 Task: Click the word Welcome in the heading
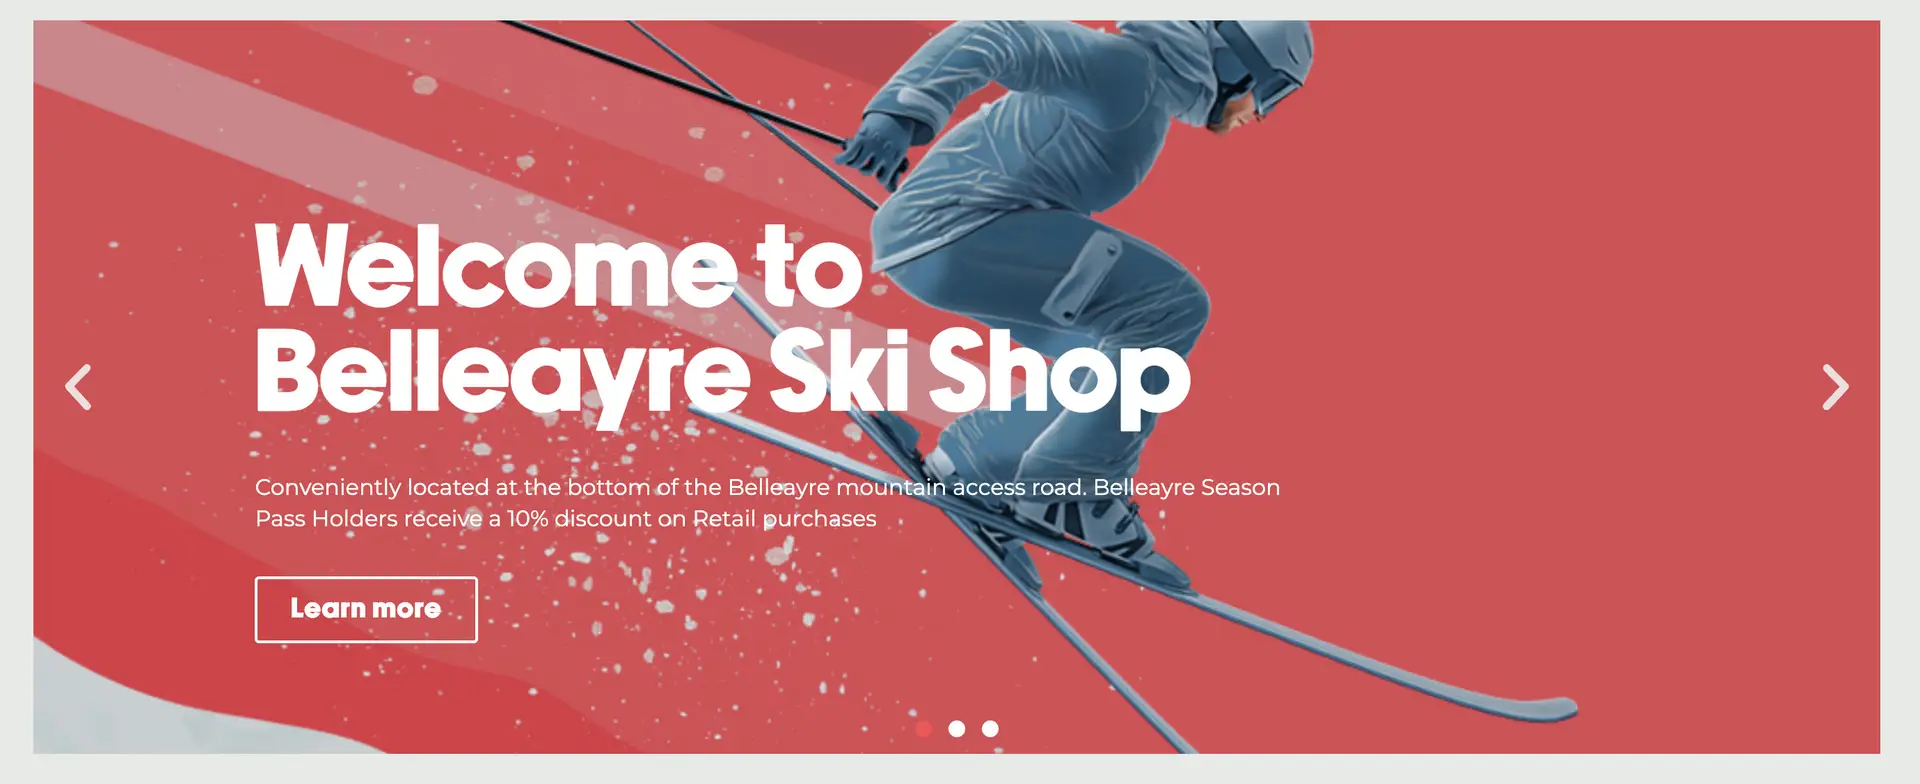coord(495,266)
